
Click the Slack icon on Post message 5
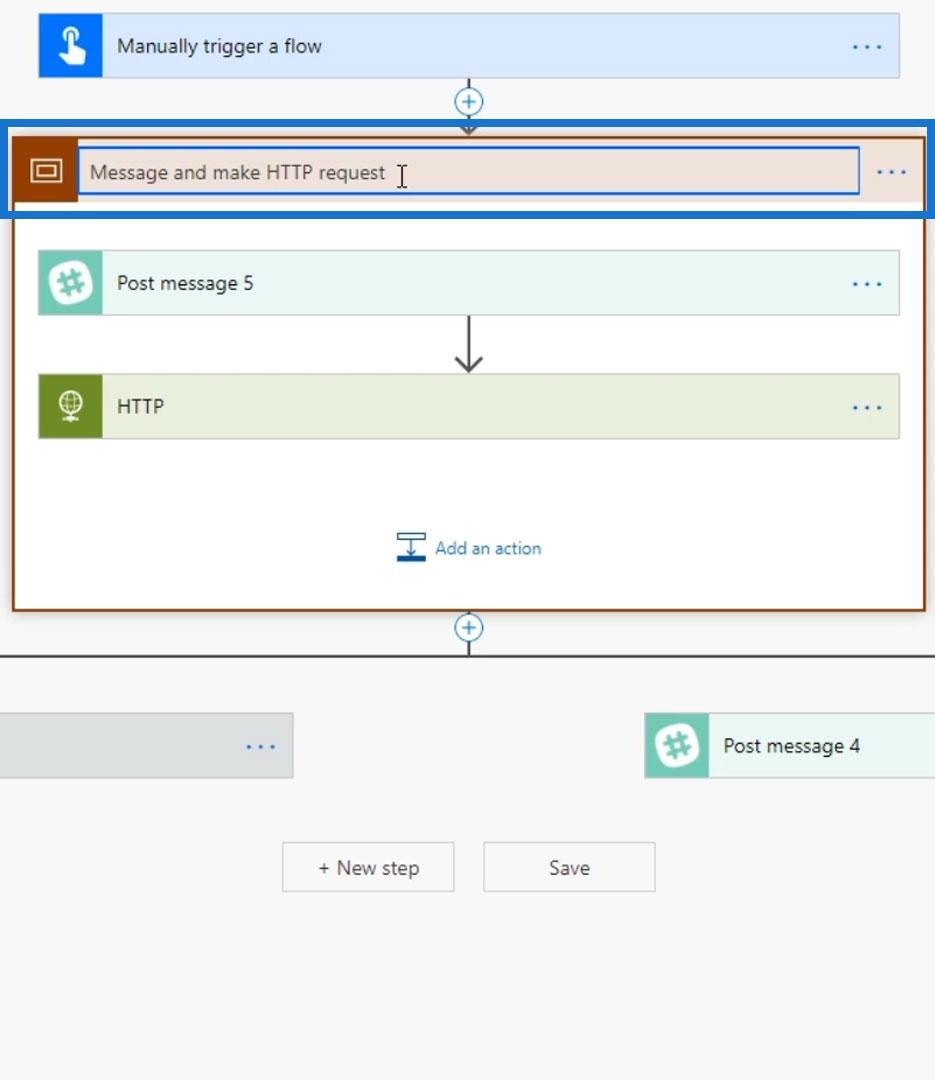[x=71, y=283]
